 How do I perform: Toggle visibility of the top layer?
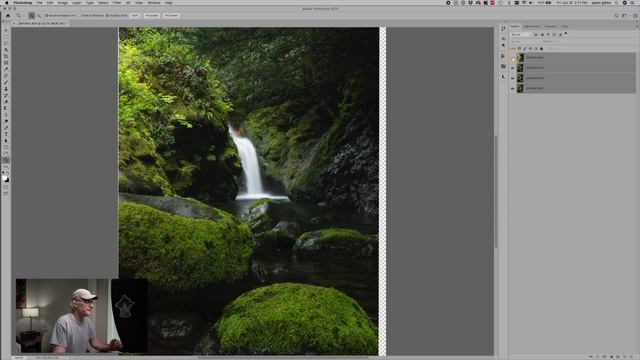pos(513,58)
